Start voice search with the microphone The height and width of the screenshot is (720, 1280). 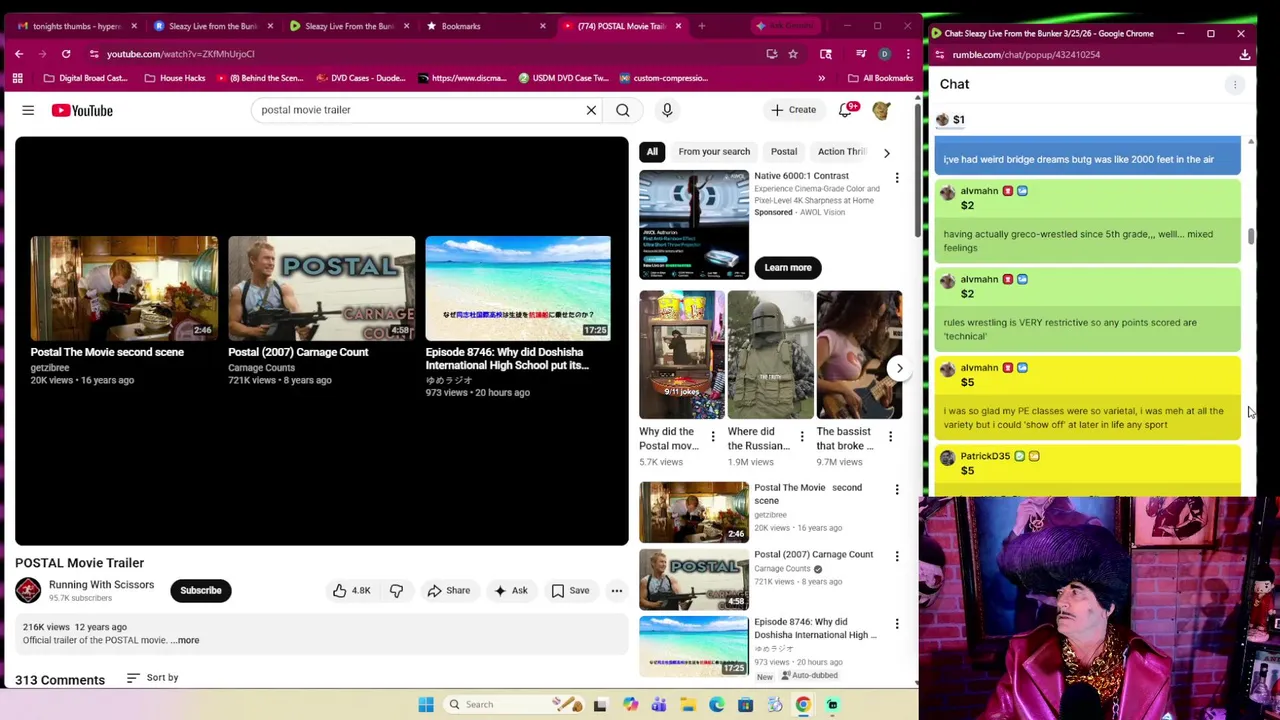coord(667,110)
